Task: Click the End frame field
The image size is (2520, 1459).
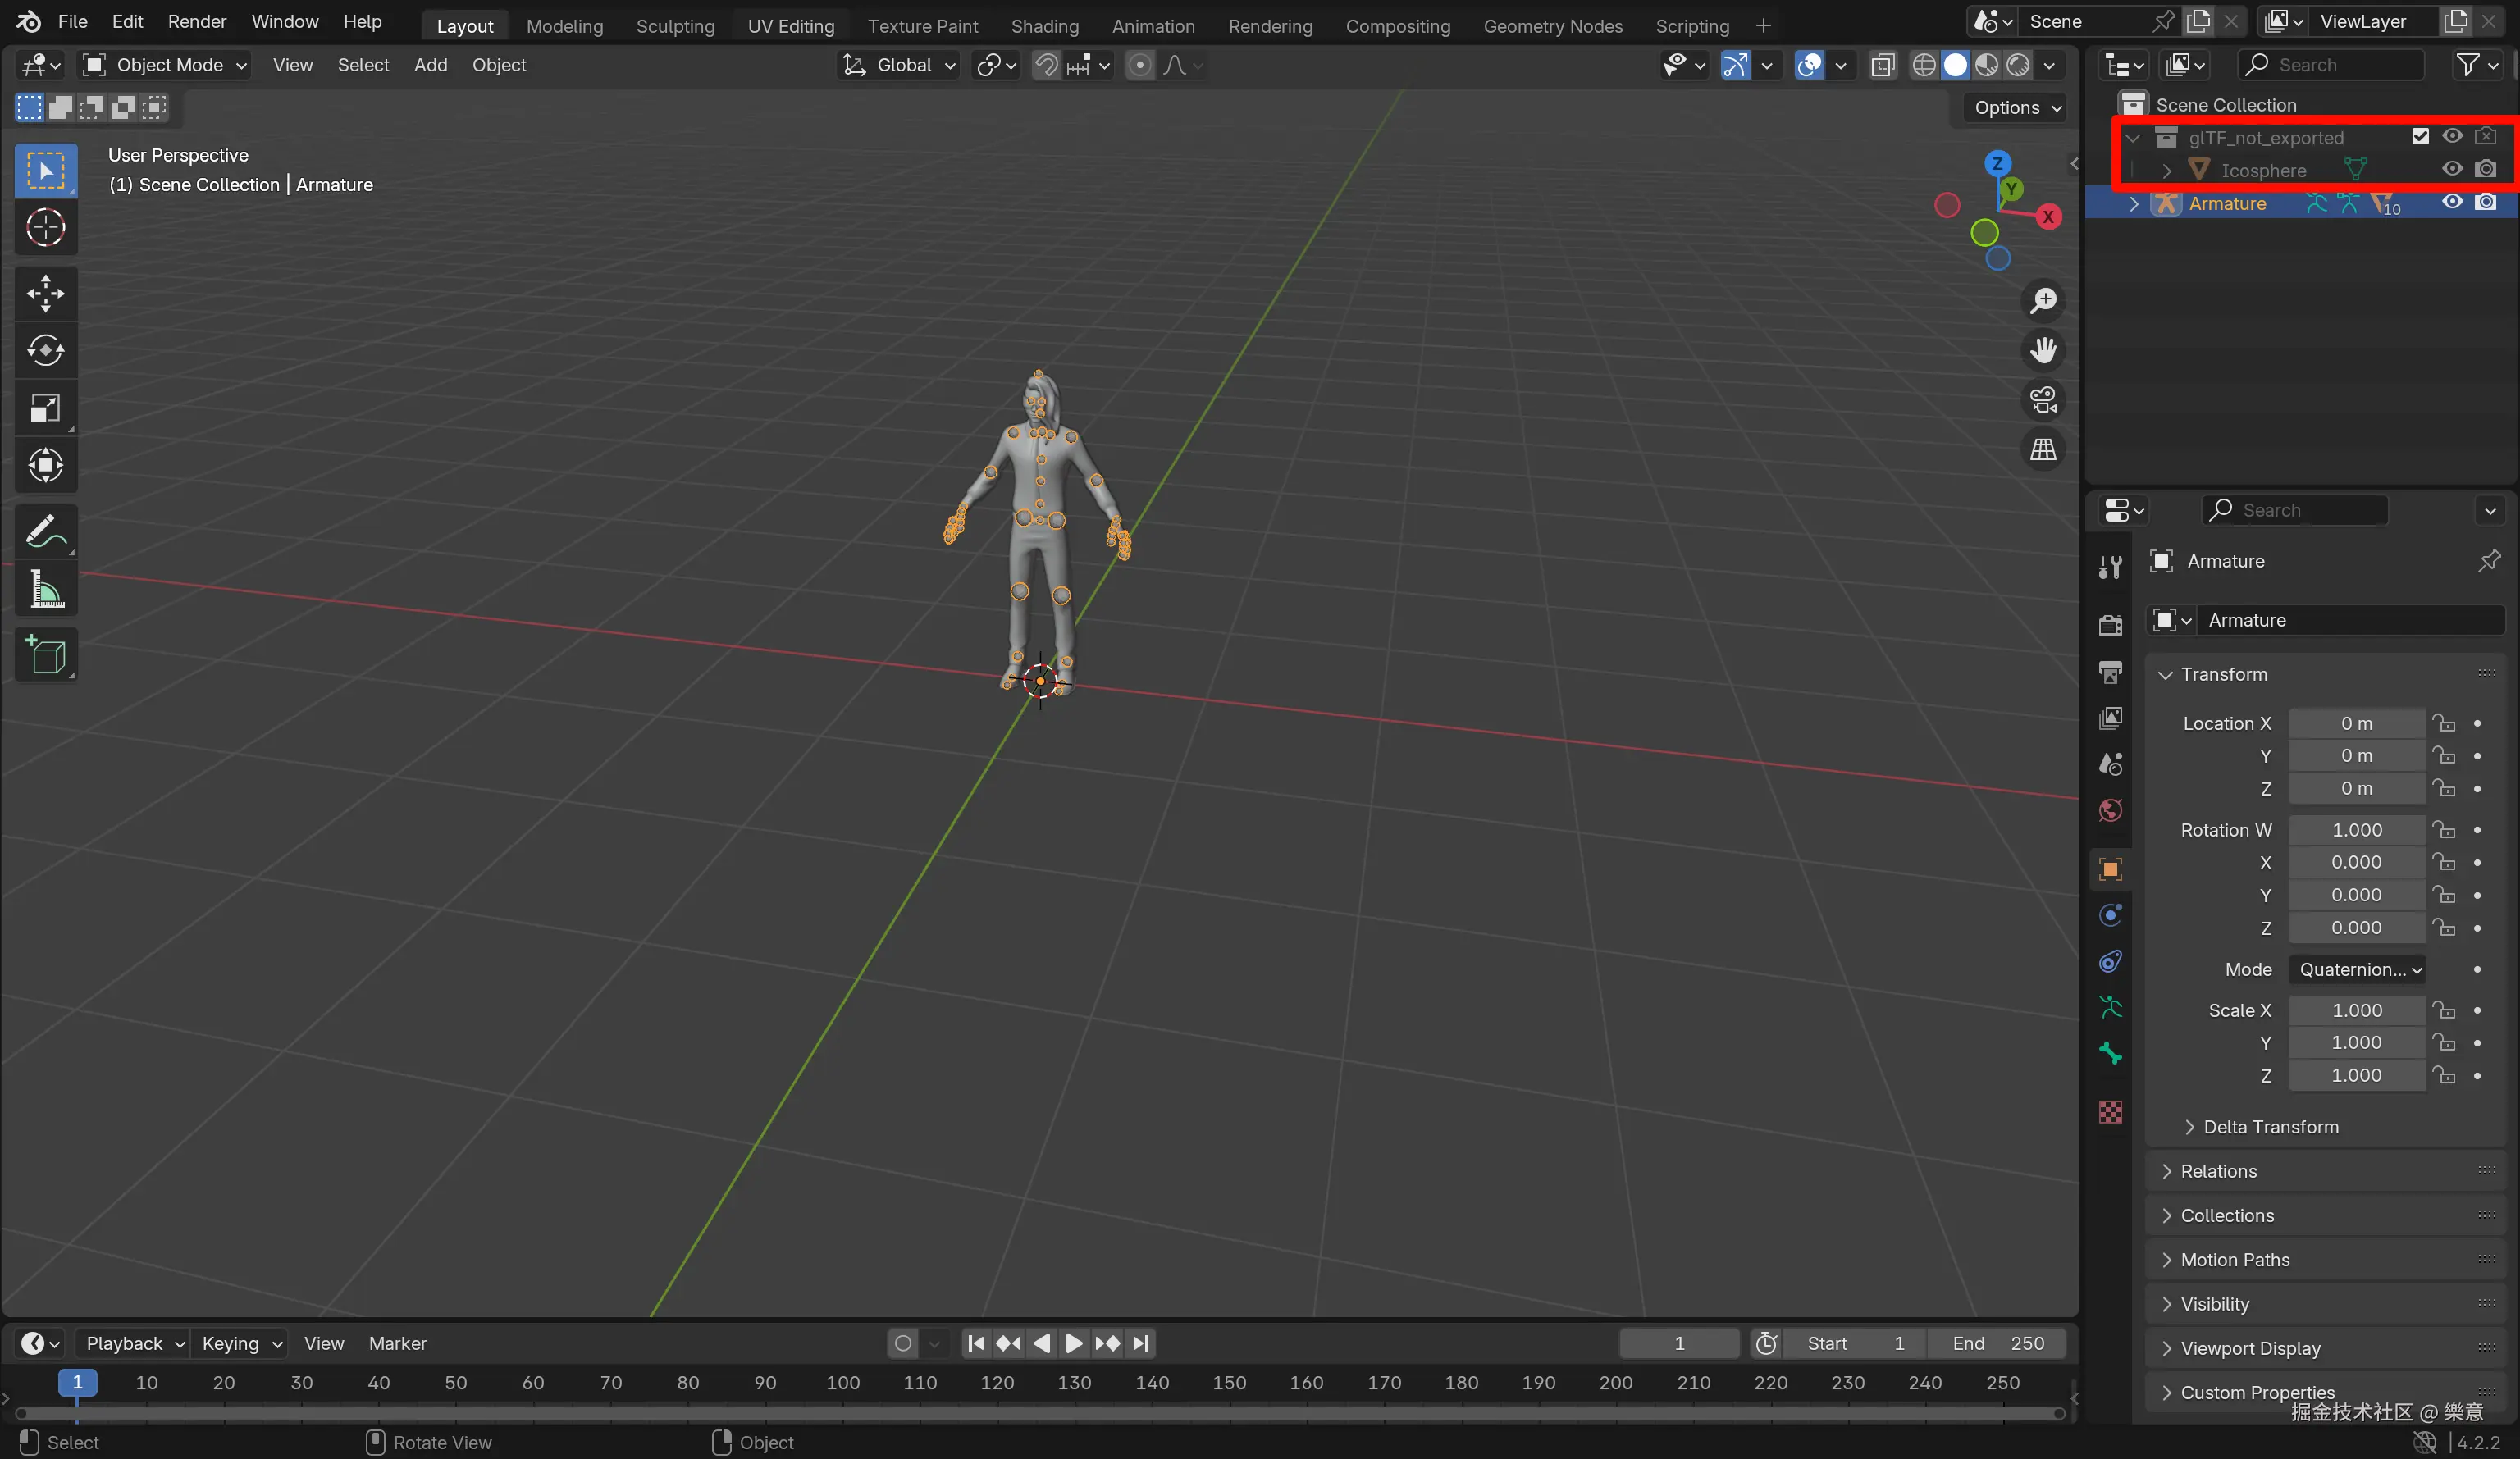Action: (1996, 1343)
